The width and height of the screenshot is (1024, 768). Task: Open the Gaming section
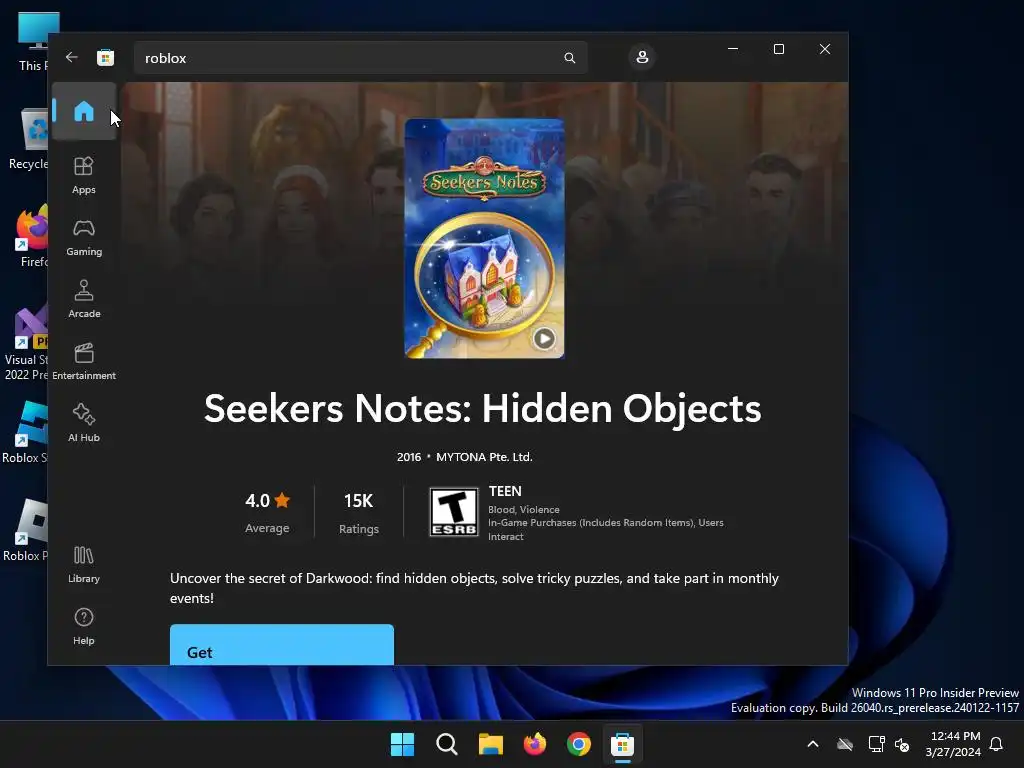84,237
